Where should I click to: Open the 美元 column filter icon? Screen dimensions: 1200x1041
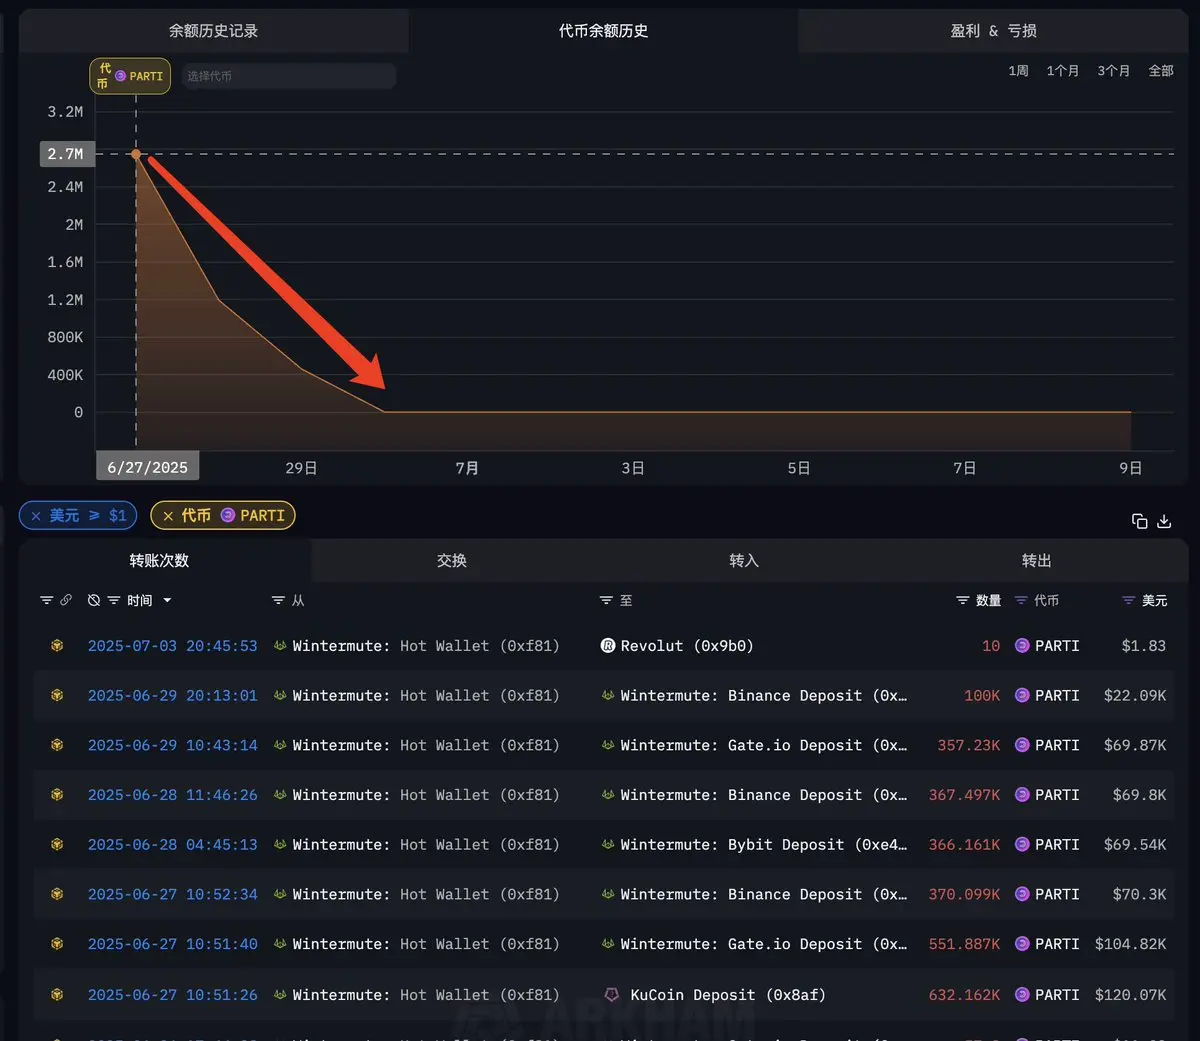(1128, 600)
